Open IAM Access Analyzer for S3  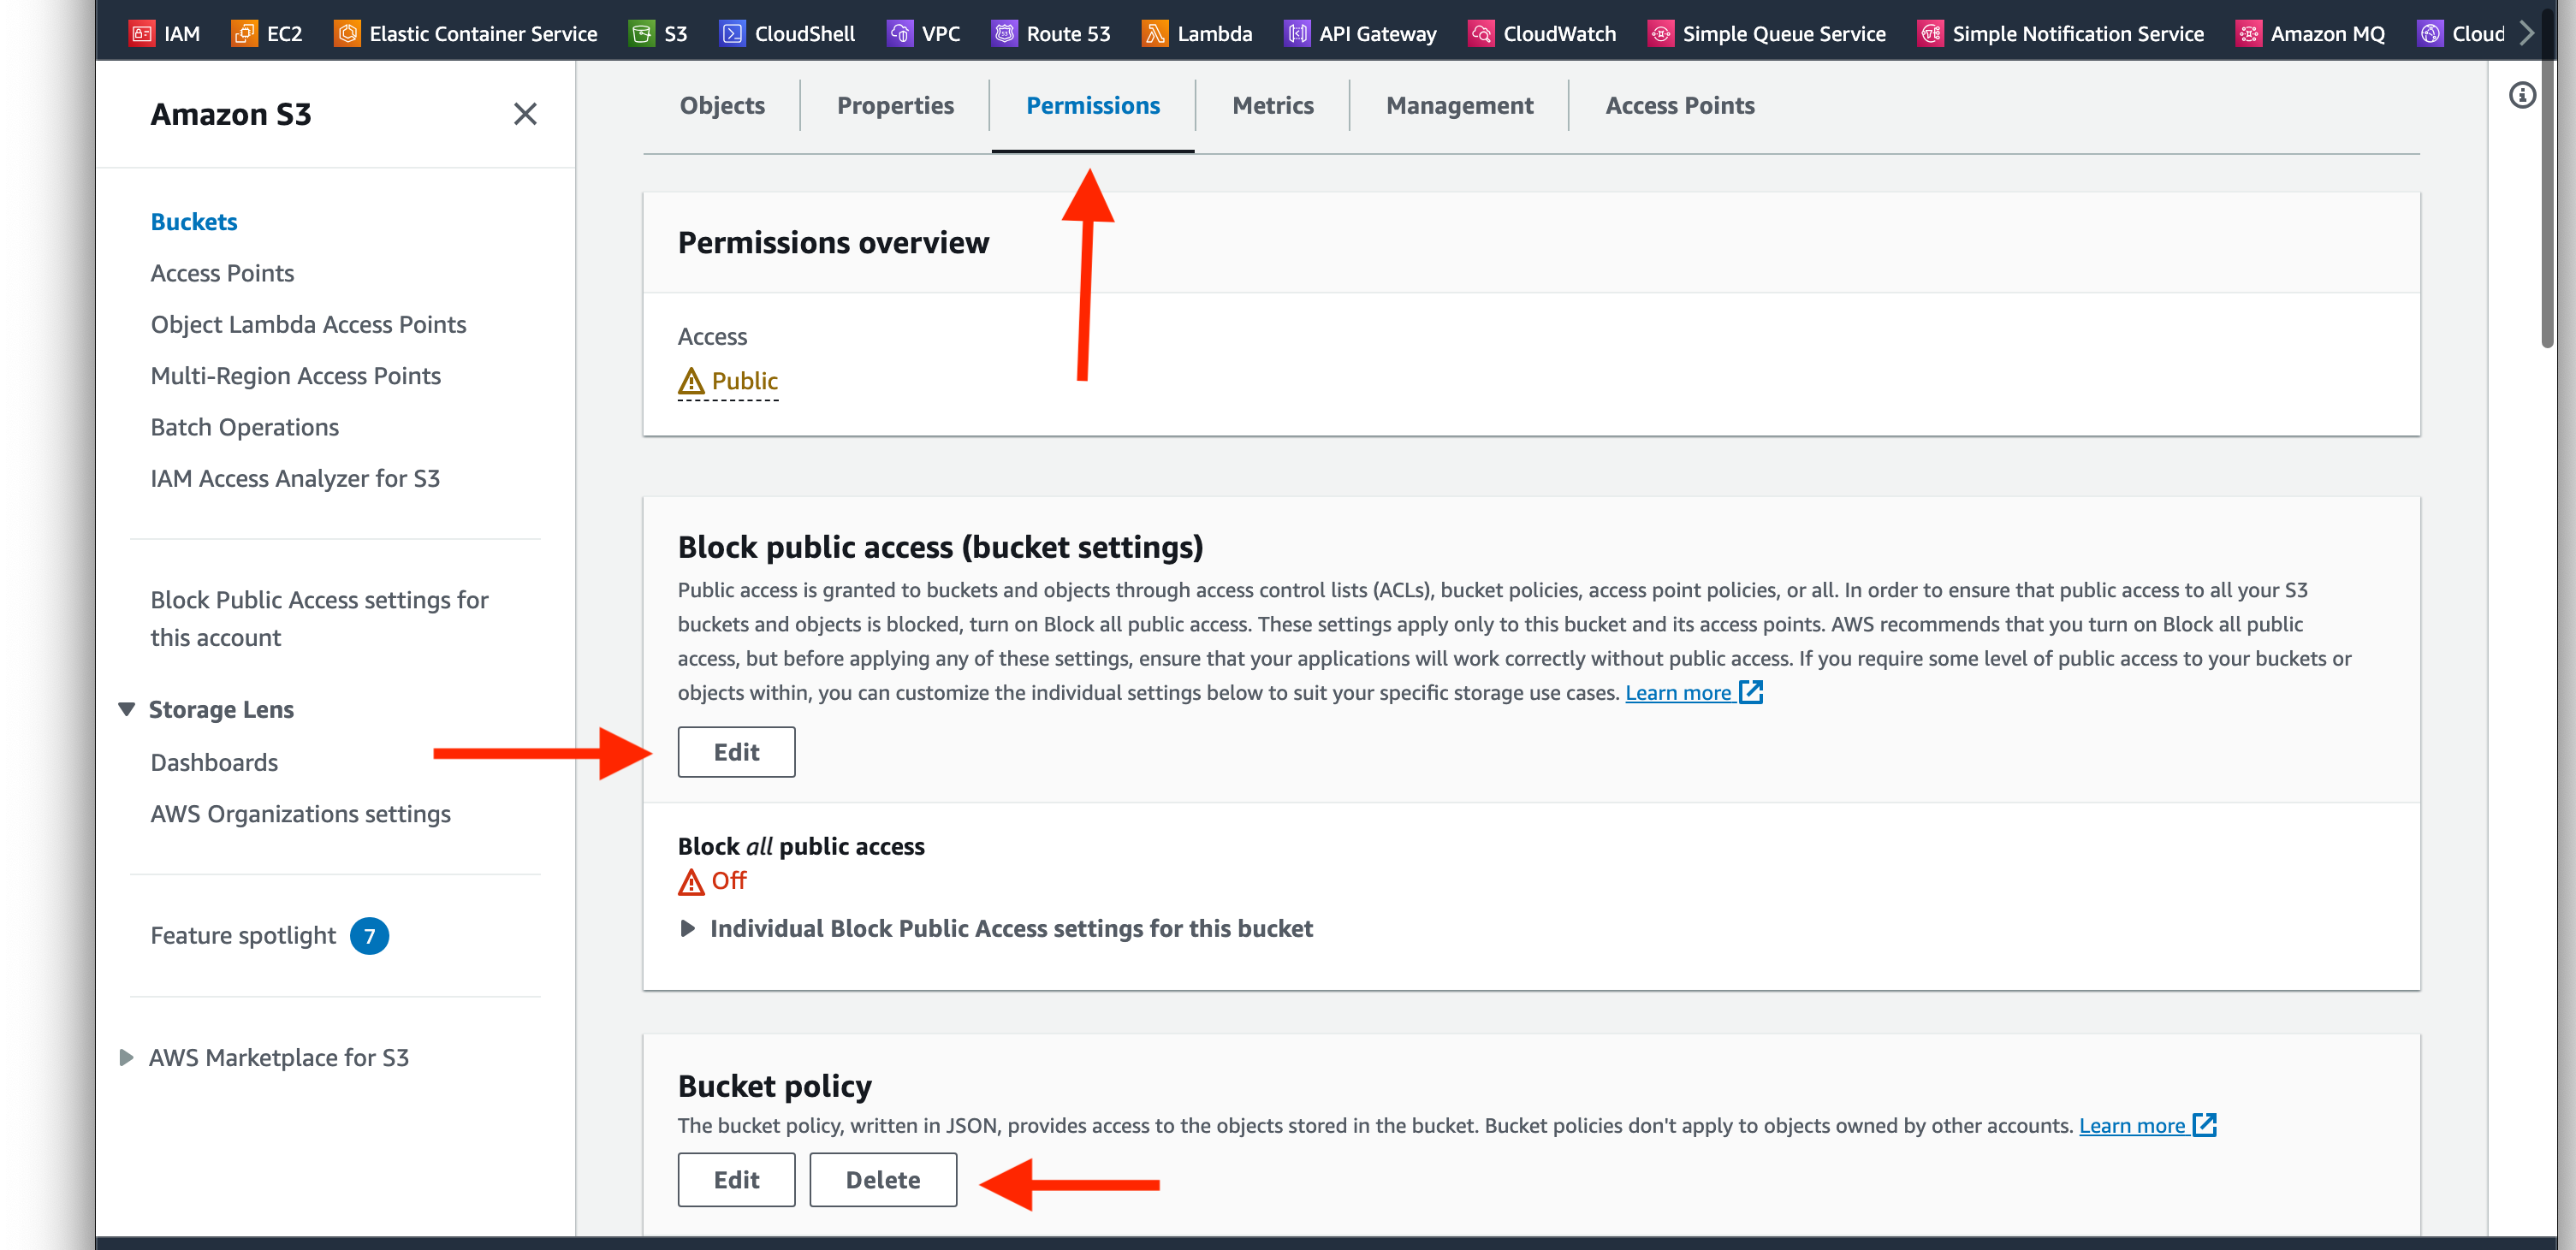tap(295, 478)
